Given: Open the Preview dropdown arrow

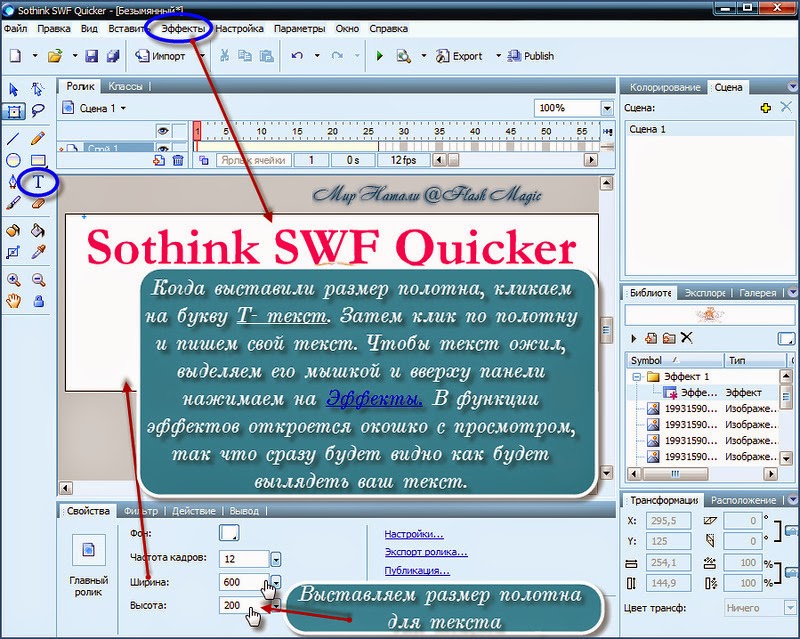Looking at the screenshot, I should [x=423, y=56].
